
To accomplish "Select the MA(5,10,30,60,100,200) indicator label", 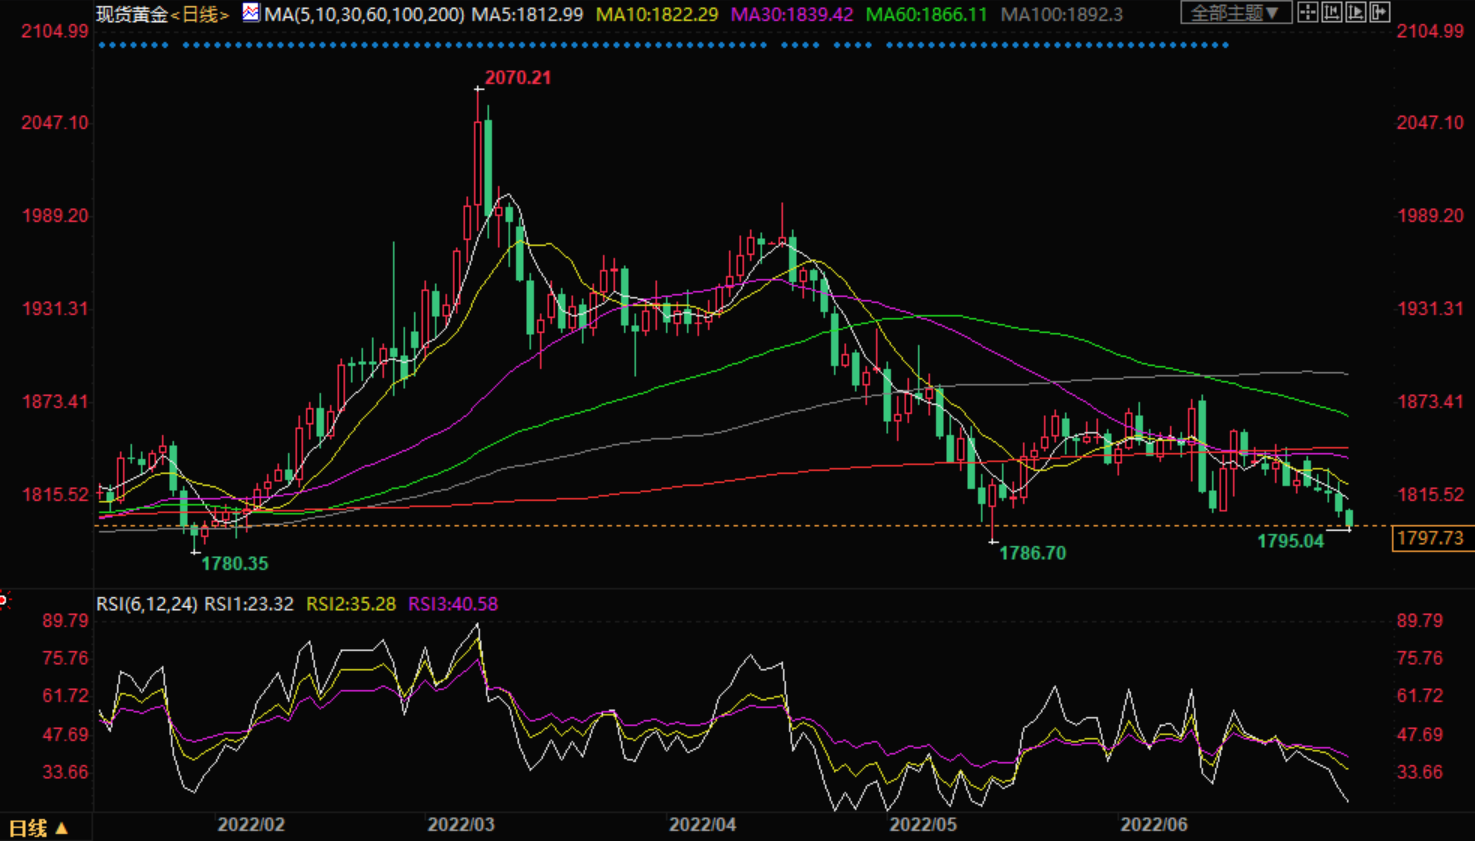I will coord(364,15).
